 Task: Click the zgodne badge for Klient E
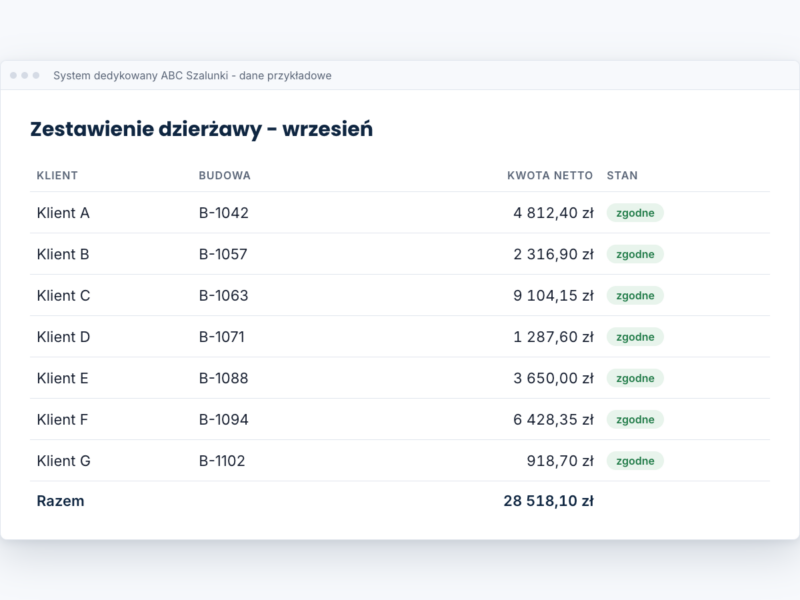[635, 378]
